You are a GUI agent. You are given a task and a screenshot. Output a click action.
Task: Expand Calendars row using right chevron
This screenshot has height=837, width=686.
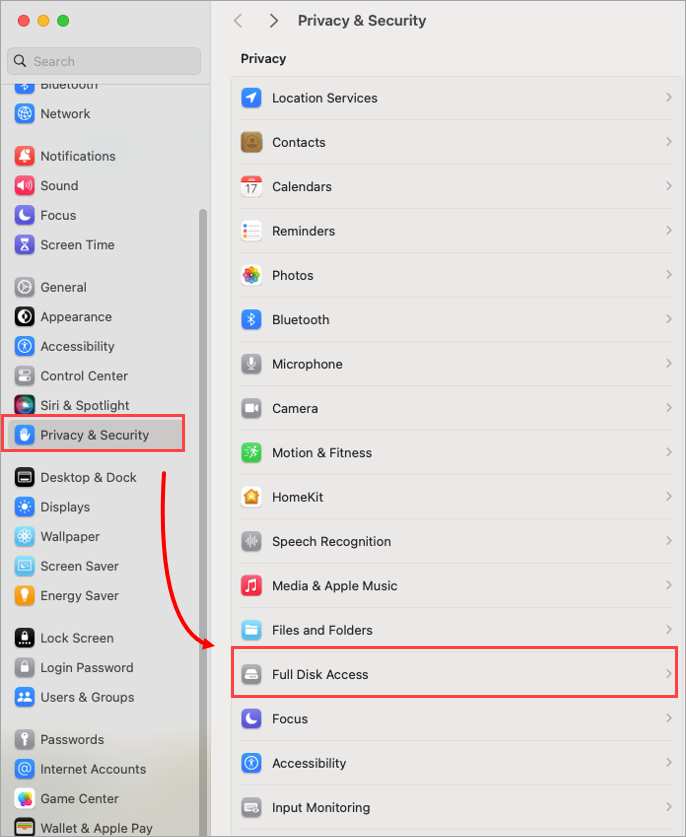pyautogui.click(x=668, y=186)
